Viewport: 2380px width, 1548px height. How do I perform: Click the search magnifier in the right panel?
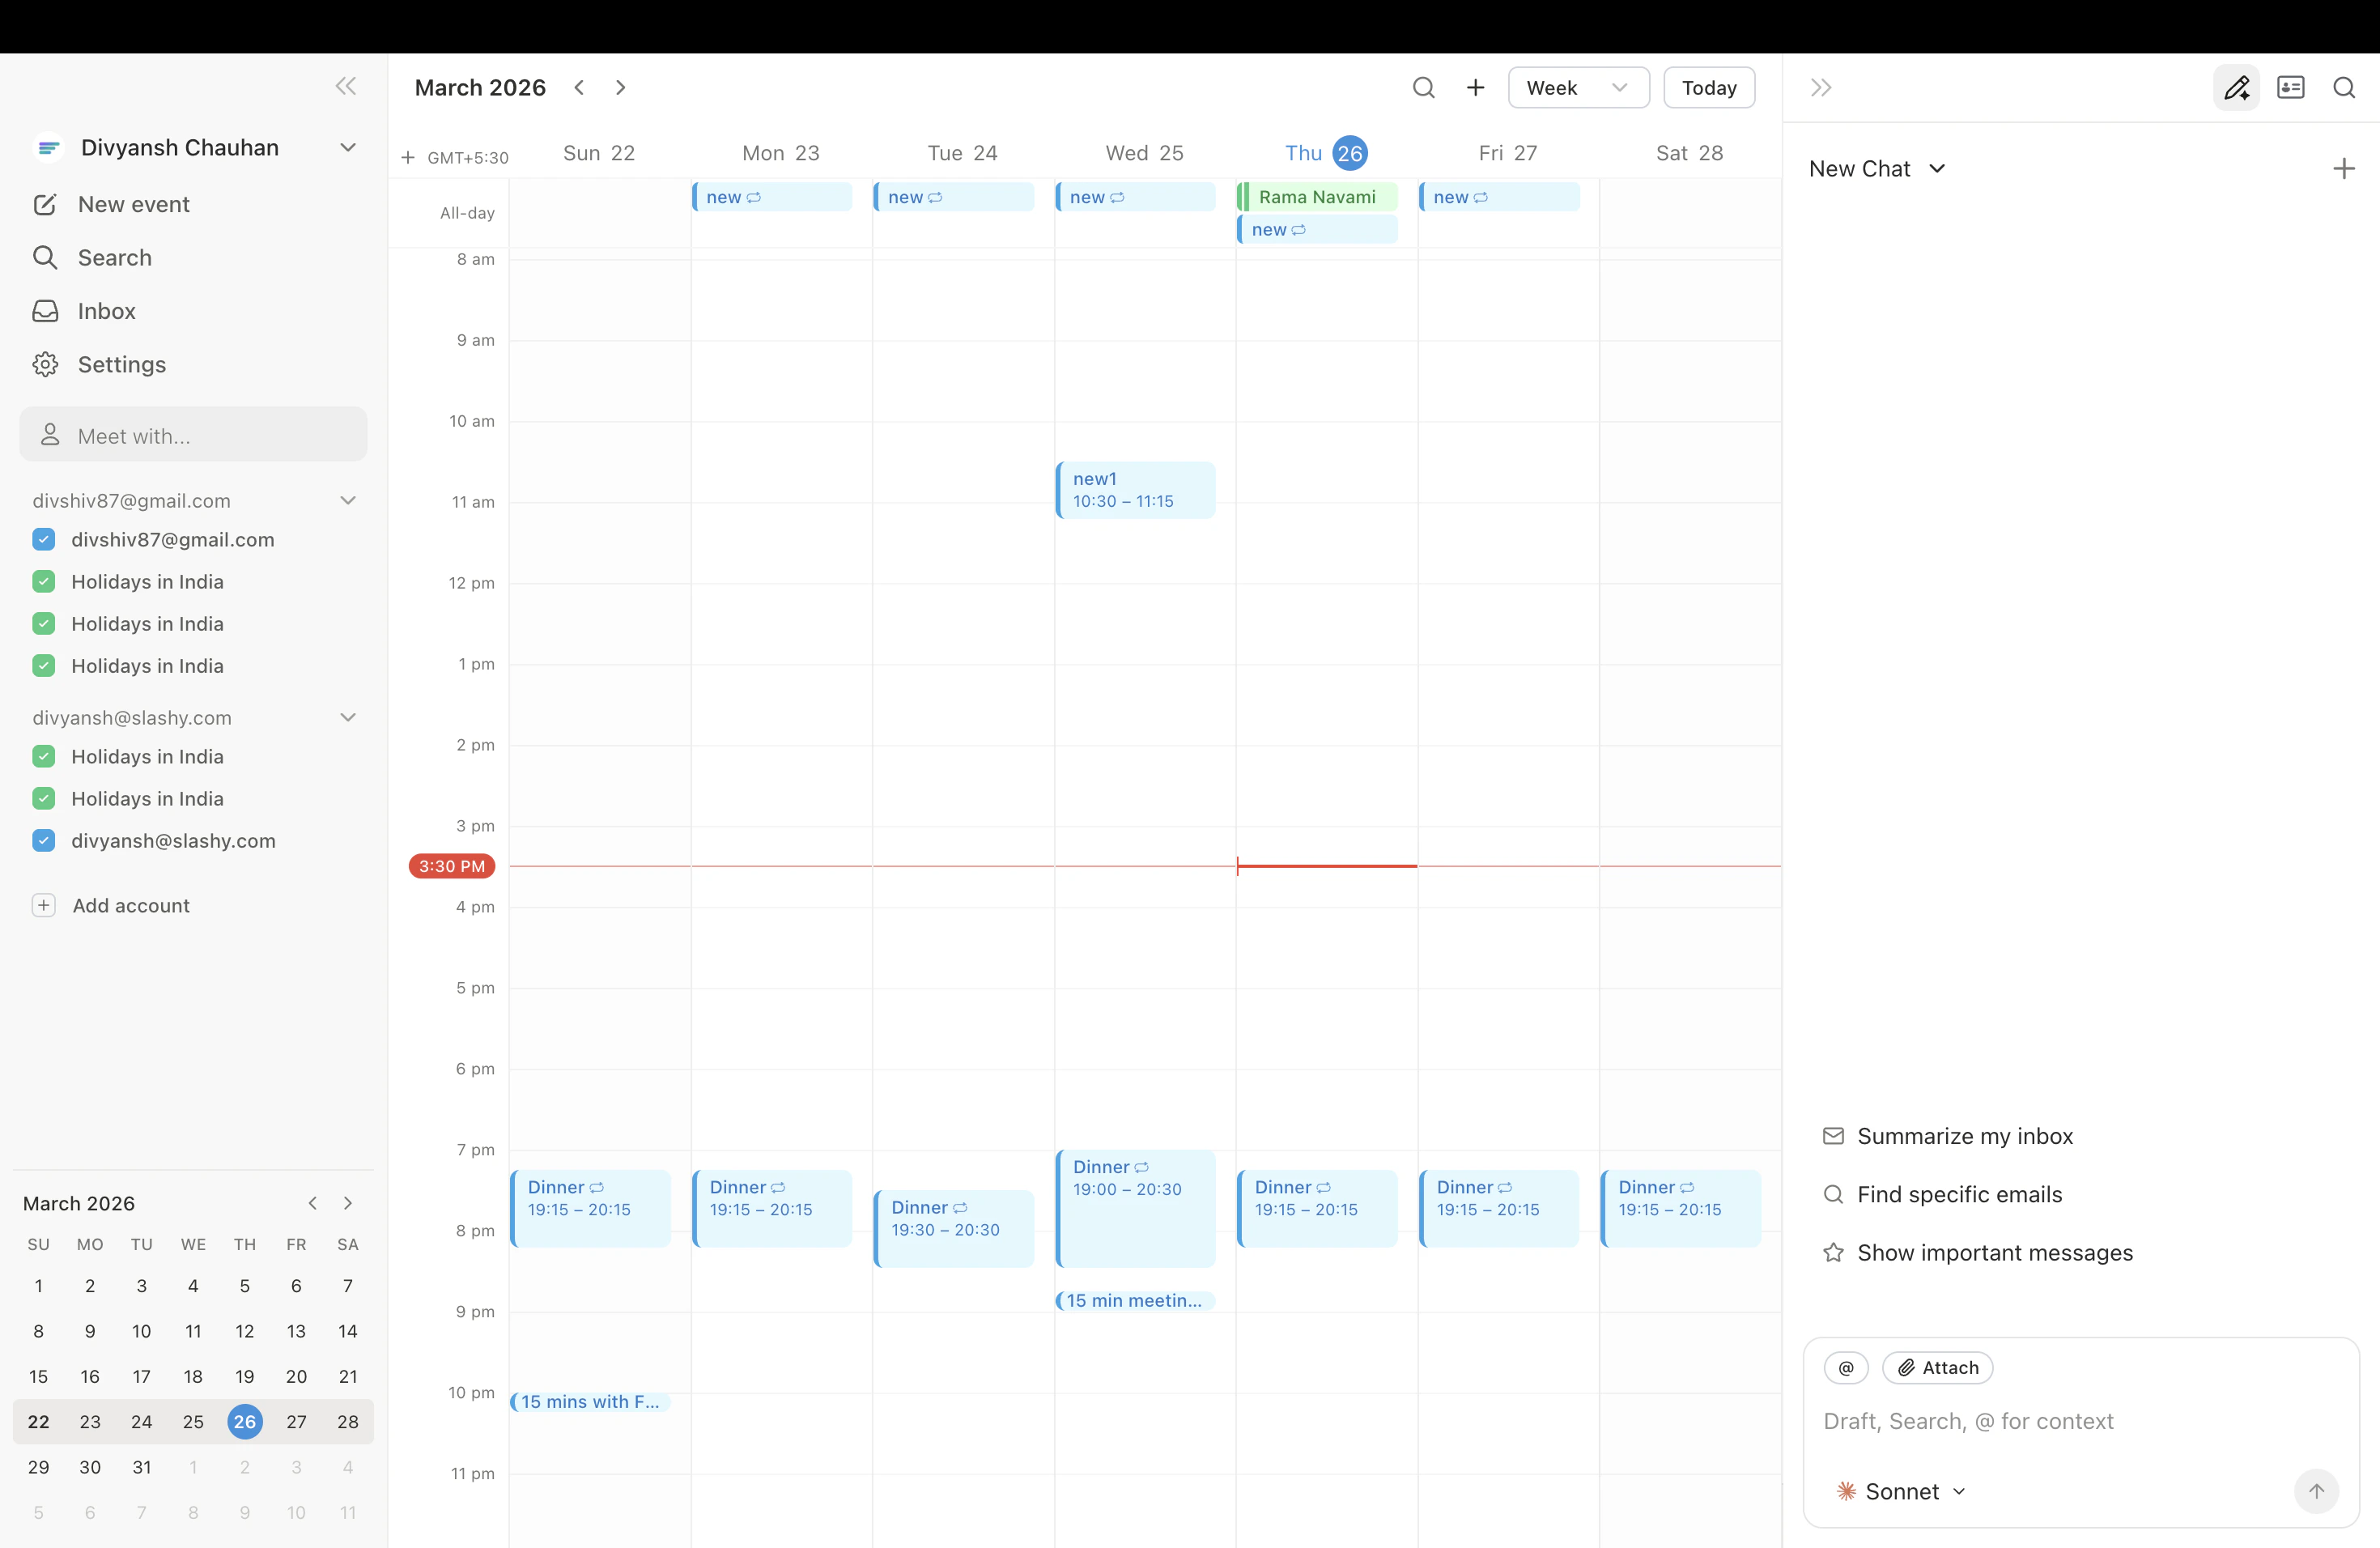click(x=2346, y=87)
